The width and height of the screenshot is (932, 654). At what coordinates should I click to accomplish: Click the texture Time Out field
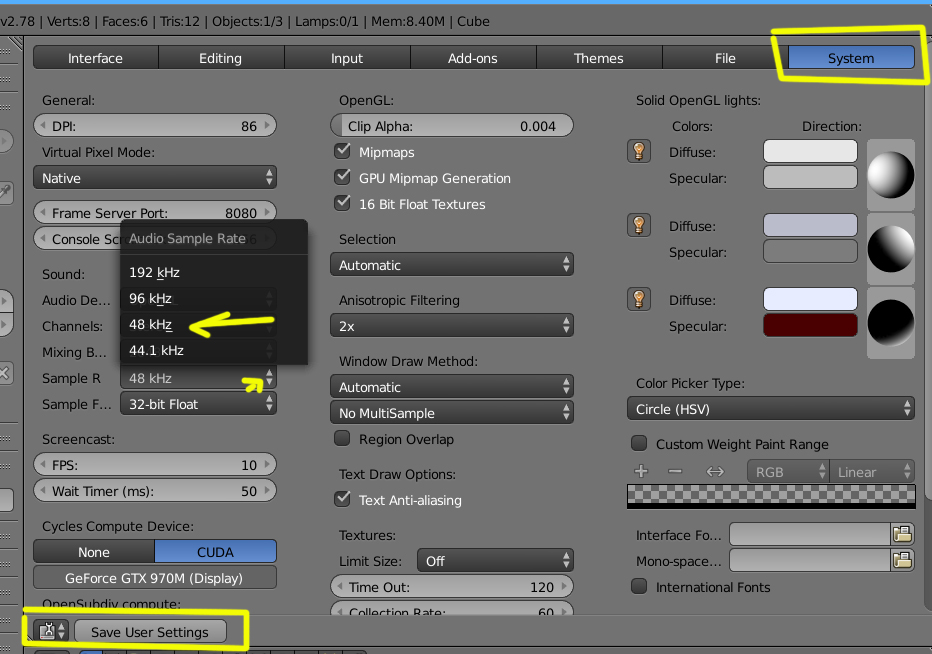tap(452, 587)
